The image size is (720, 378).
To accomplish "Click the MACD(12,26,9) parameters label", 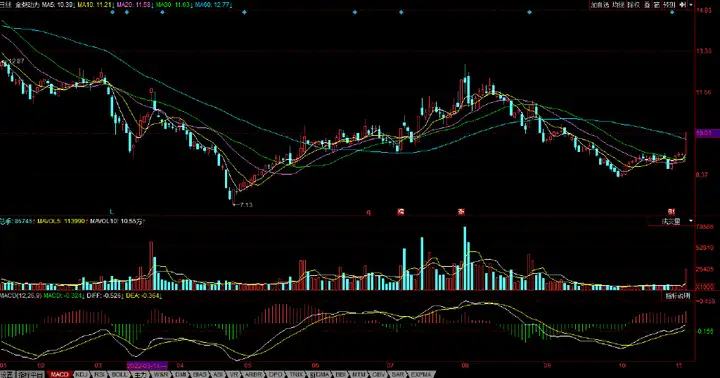I will click(20, 295).
